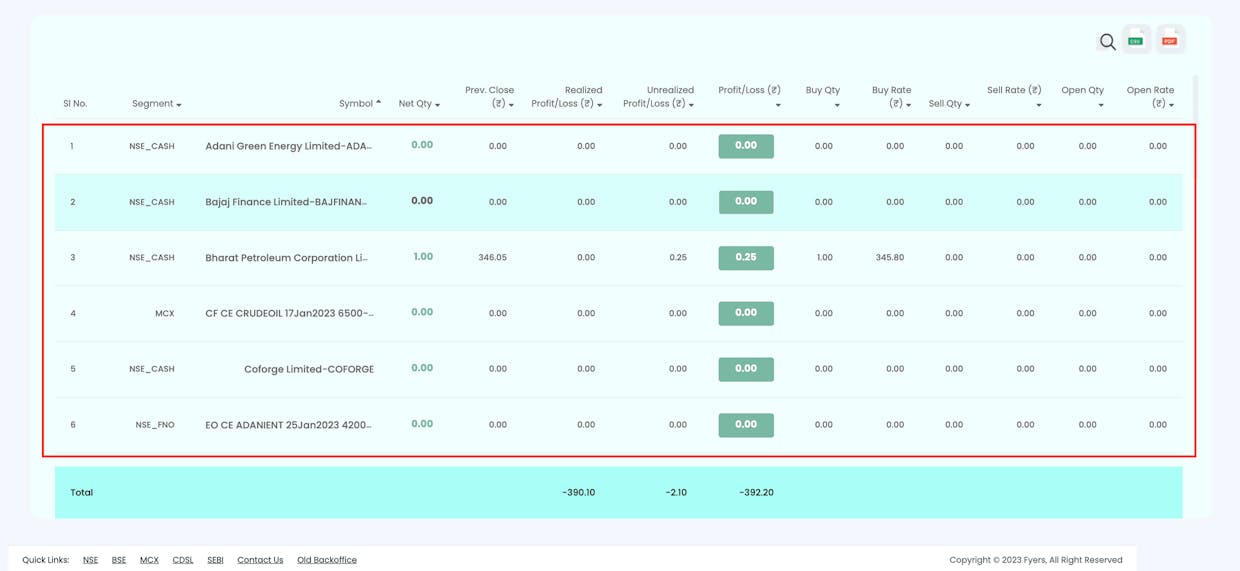Click CRUDEOIL row profit/loss badge

point(746,313)
